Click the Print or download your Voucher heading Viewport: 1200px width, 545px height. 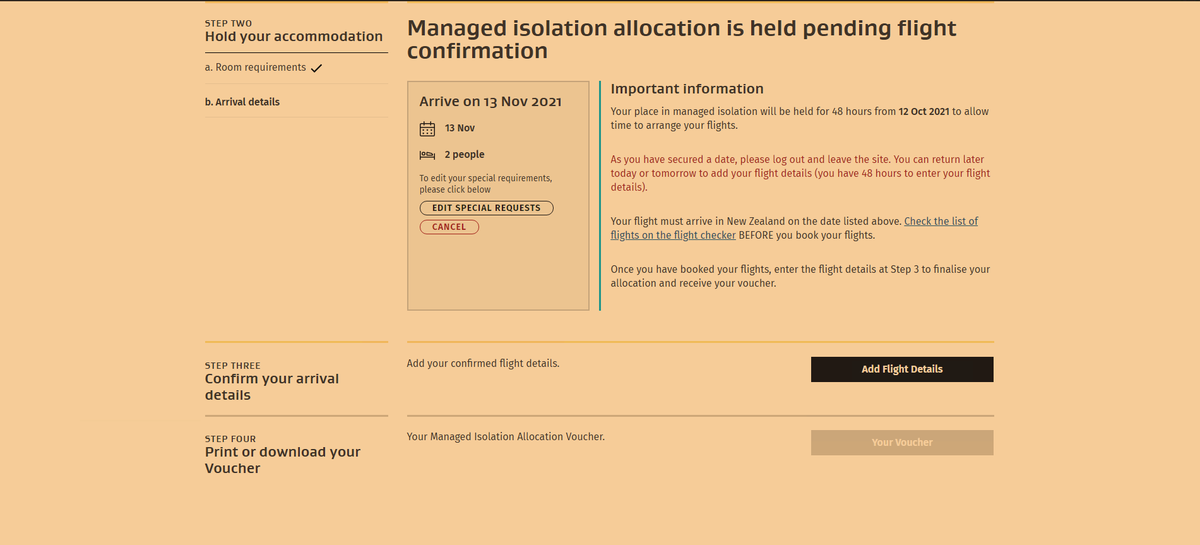coord(283,460)
